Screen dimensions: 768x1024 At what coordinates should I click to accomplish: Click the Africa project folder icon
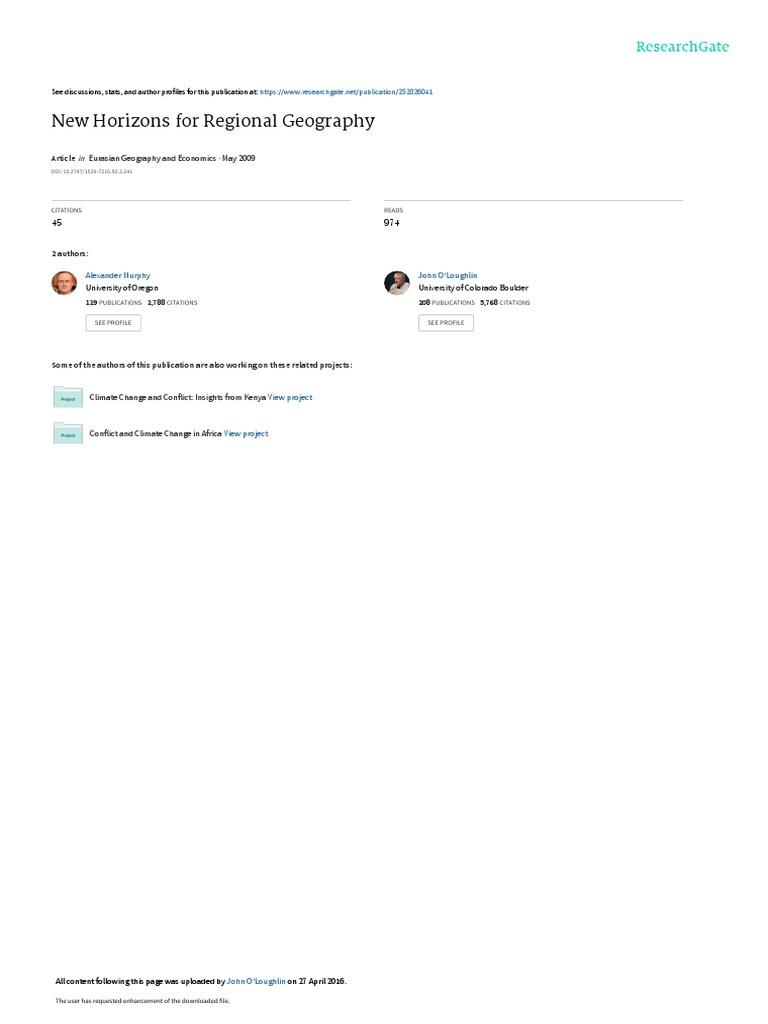pyautogui.click(x=68, y=434)
